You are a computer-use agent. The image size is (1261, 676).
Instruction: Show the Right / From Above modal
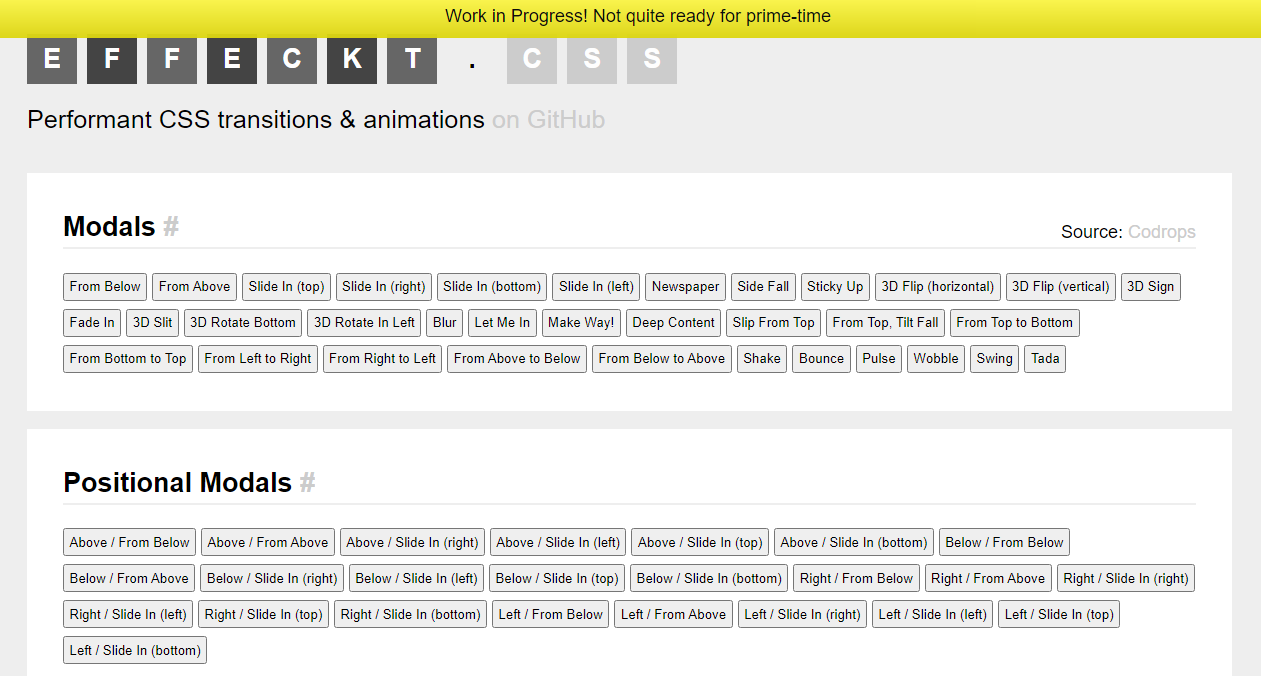point(988,578)
